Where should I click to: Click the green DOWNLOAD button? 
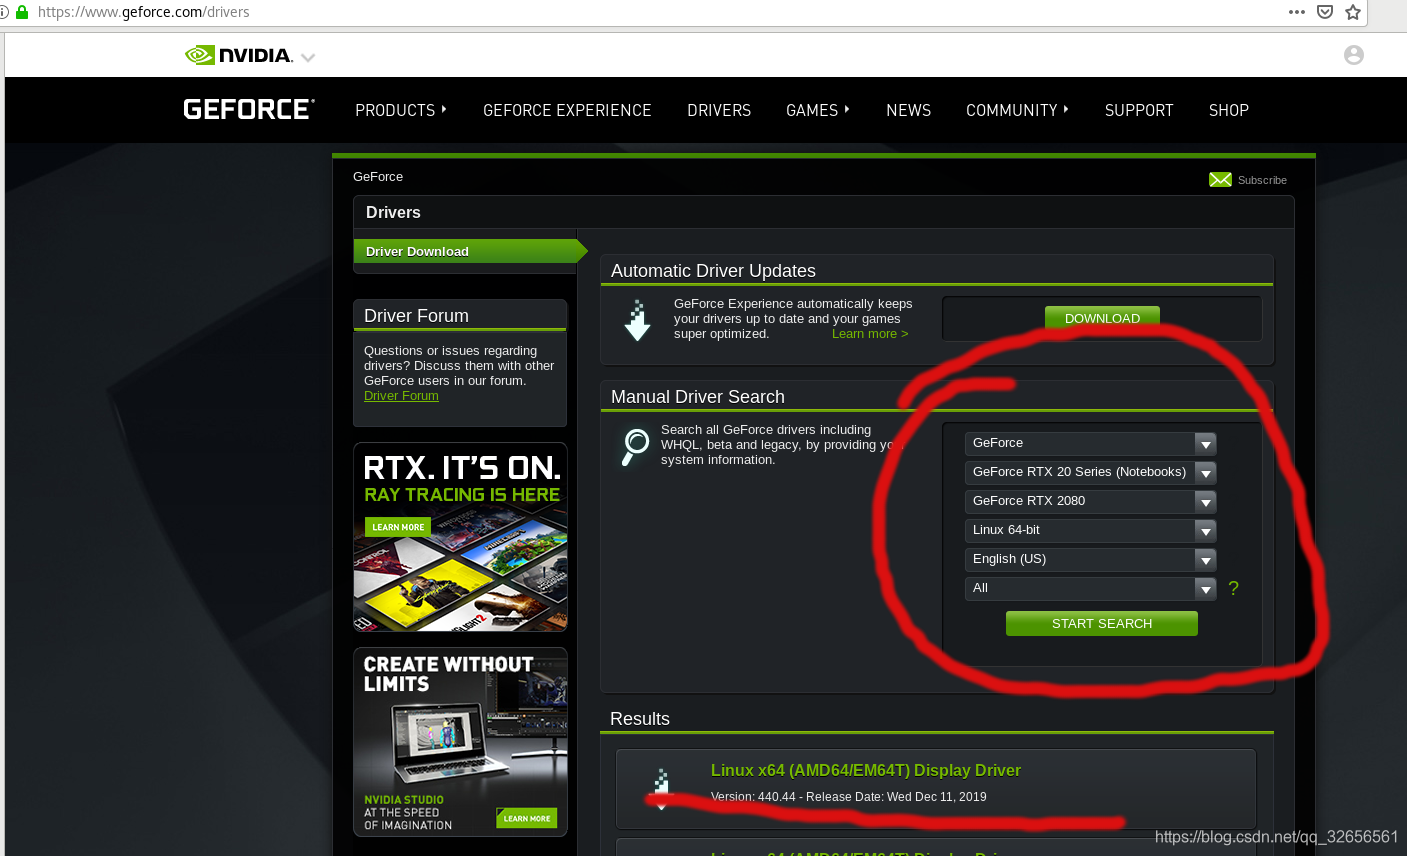pos(1102,318)
